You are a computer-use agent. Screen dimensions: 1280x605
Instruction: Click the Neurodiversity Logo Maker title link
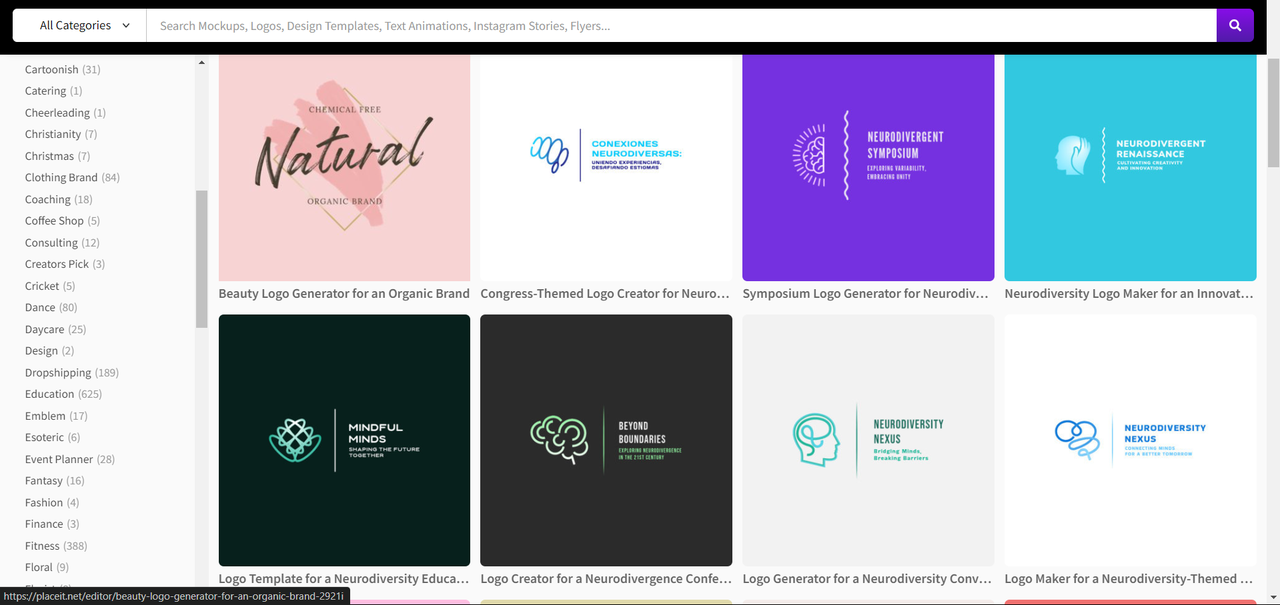coord(1129,294)
